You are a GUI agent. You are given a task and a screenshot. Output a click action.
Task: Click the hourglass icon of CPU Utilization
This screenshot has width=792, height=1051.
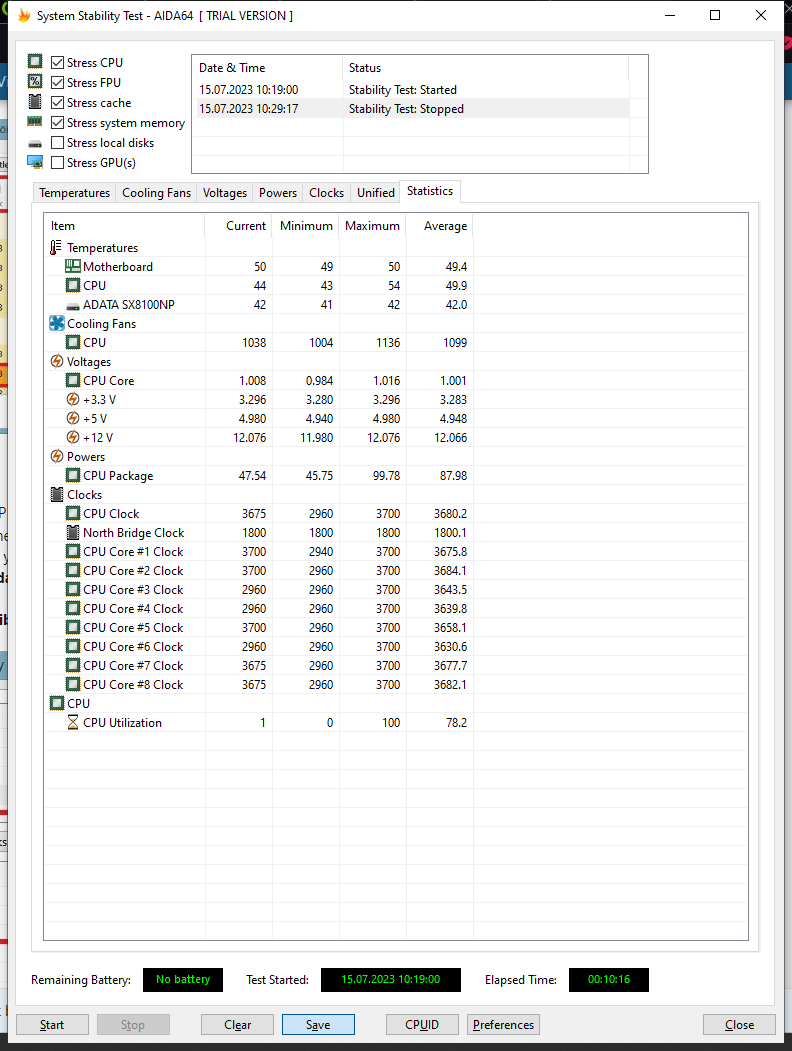click(x=72, y=723)
